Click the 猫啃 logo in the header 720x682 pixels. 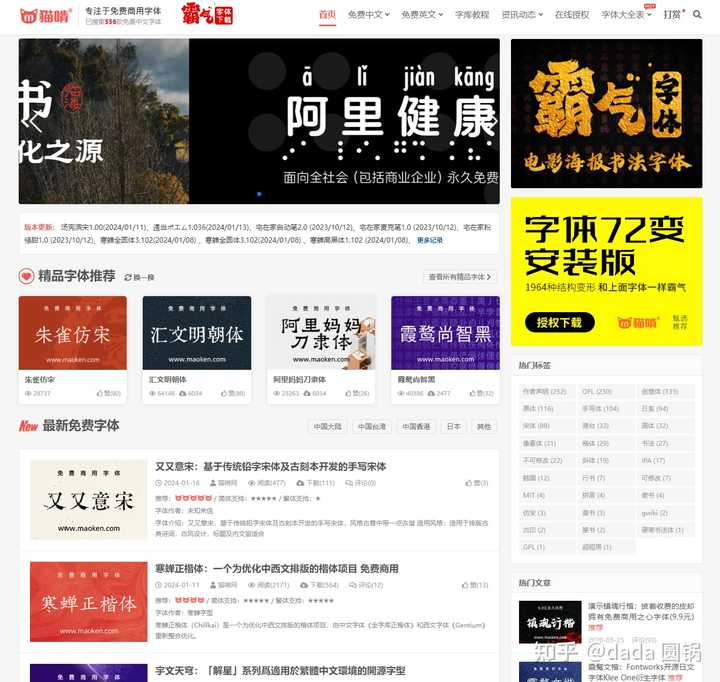pyautogui.click(x=46, y=16)
